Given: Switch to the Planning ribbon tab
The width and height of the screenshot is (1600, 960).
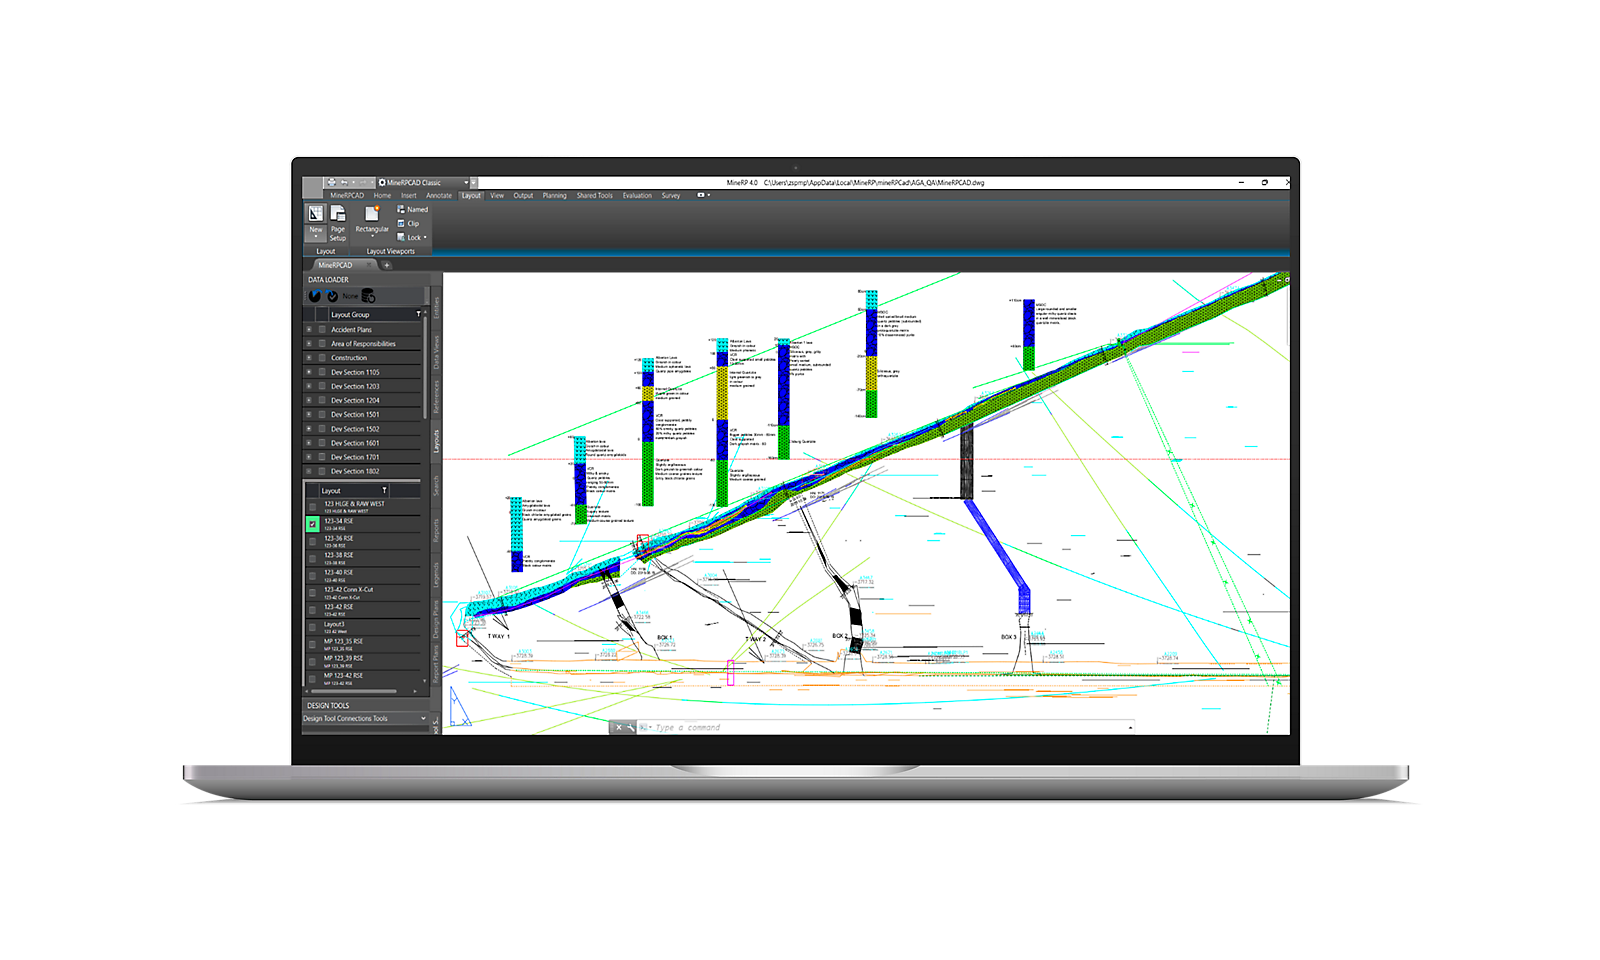Looking at the screenshot, I should [555, 196].
